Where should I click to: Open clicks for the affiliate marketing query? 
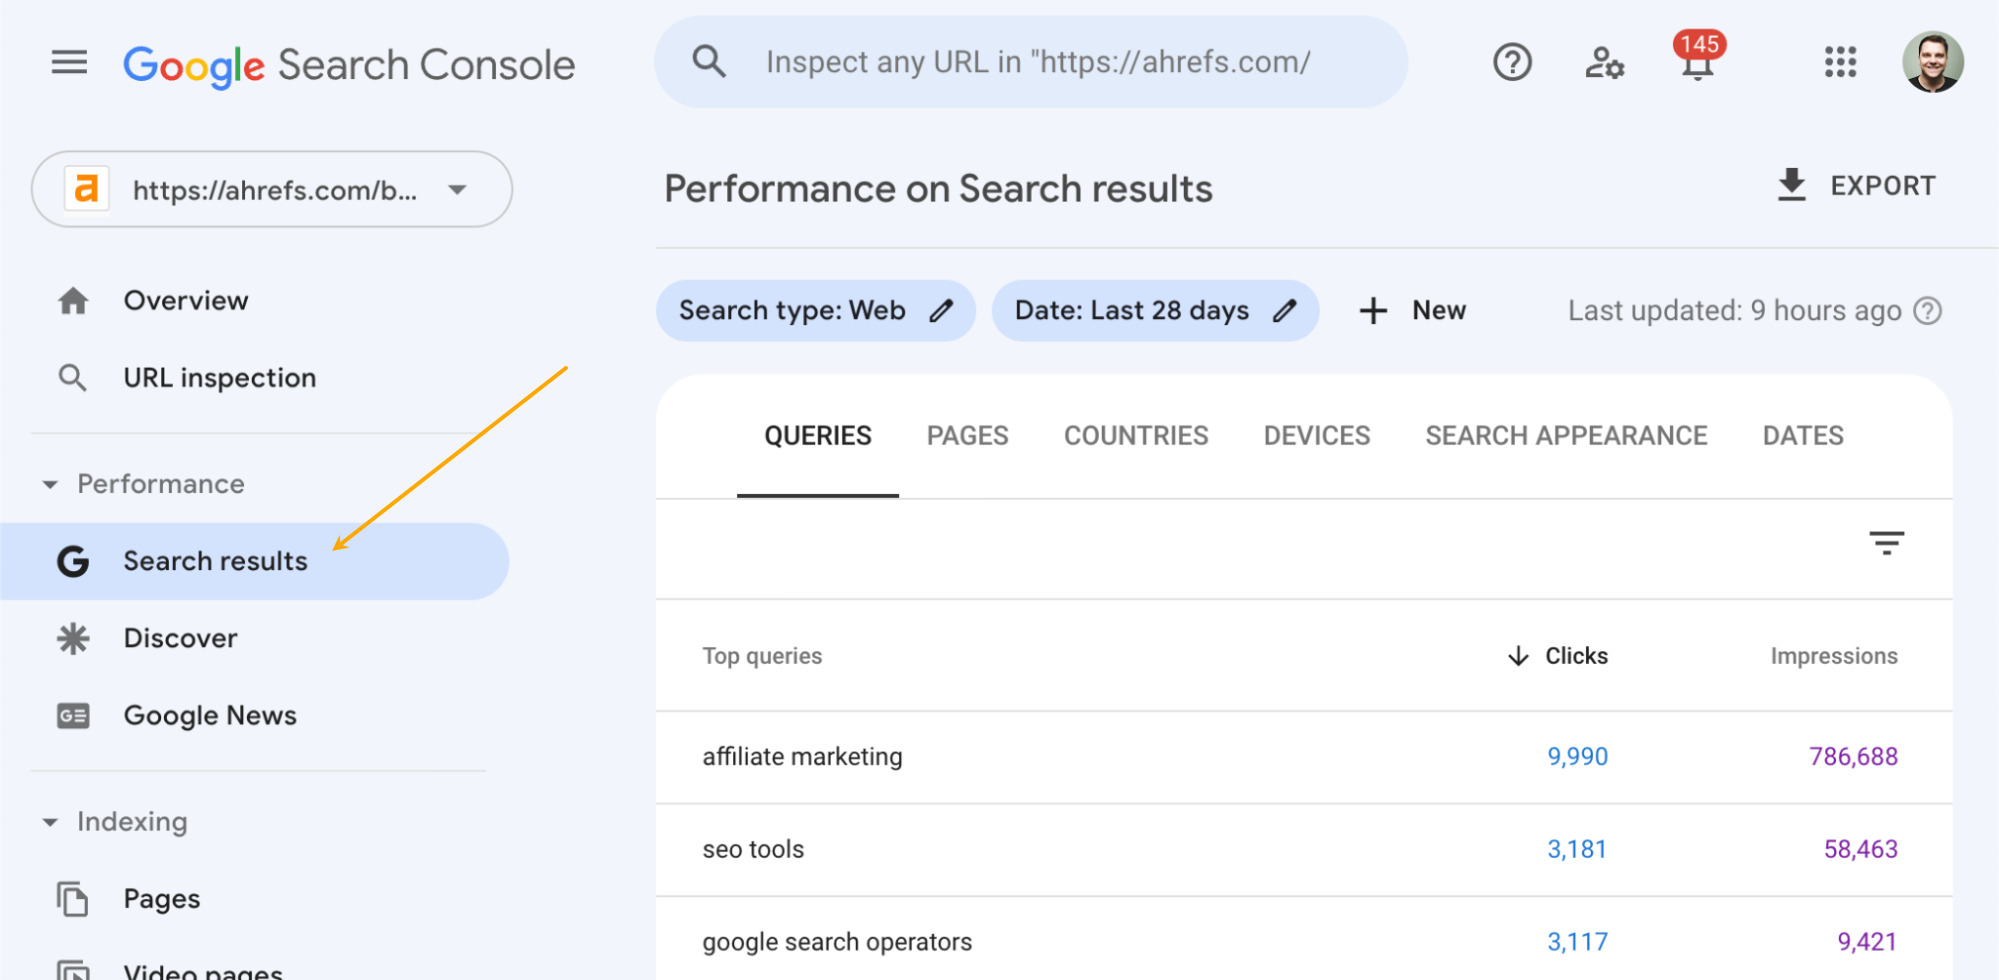pyautogui.click(x=1577, y=757)
